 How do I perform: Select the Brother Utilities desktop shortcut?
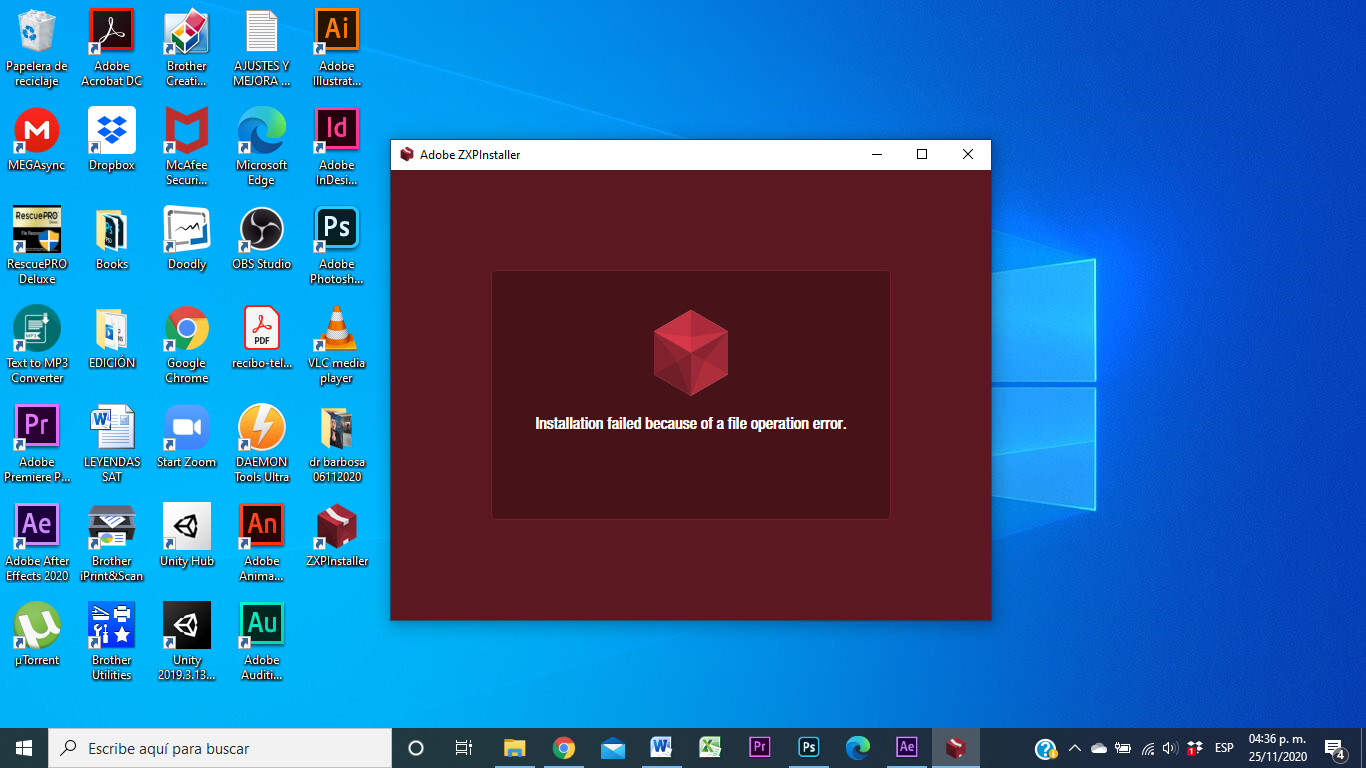tap(112, 641)
